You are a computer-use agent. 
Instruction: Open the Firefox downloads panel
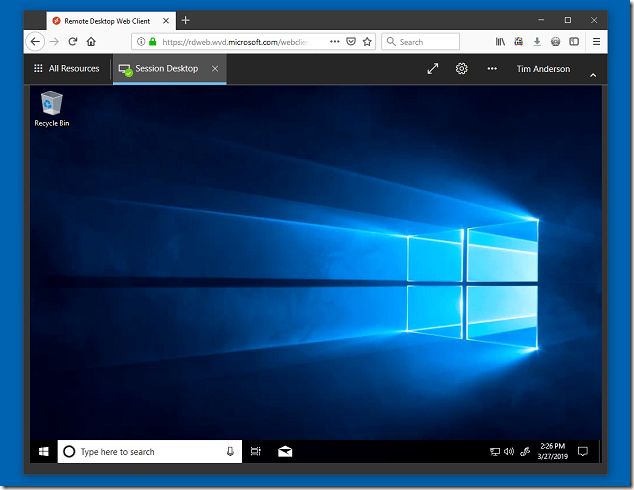click(537, 42)
